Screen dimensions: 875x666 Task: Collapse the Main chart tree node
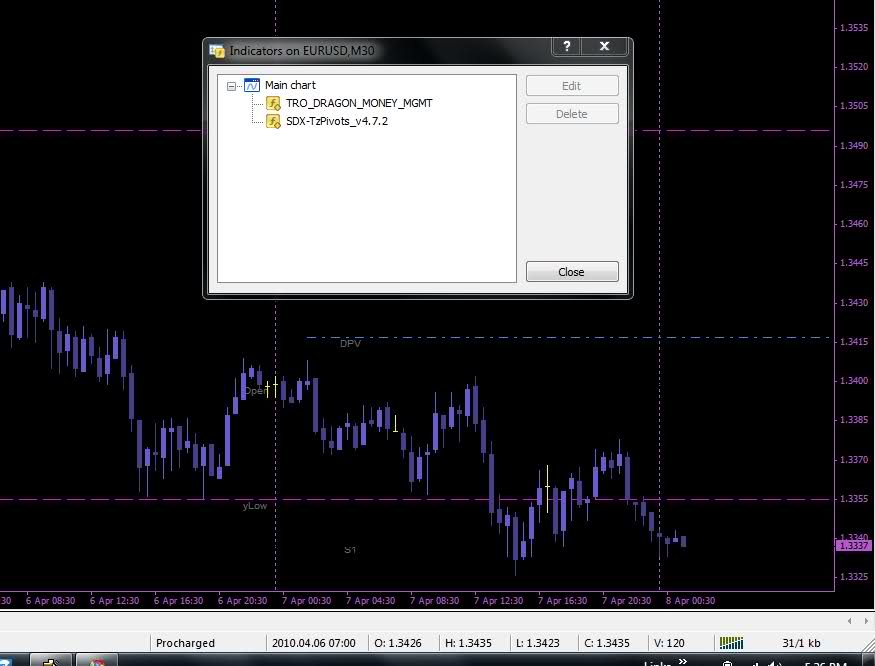[x=232, y=86]
